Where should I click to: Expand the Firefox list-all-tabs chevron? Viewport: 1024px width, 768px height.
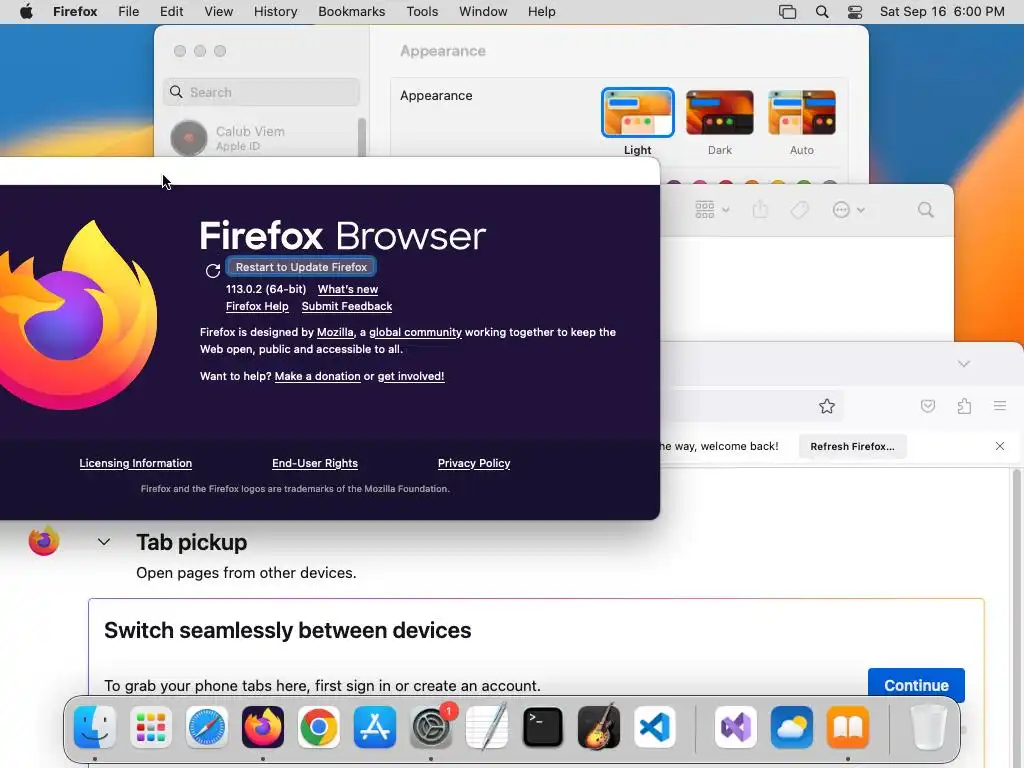[x=964, y=364]
